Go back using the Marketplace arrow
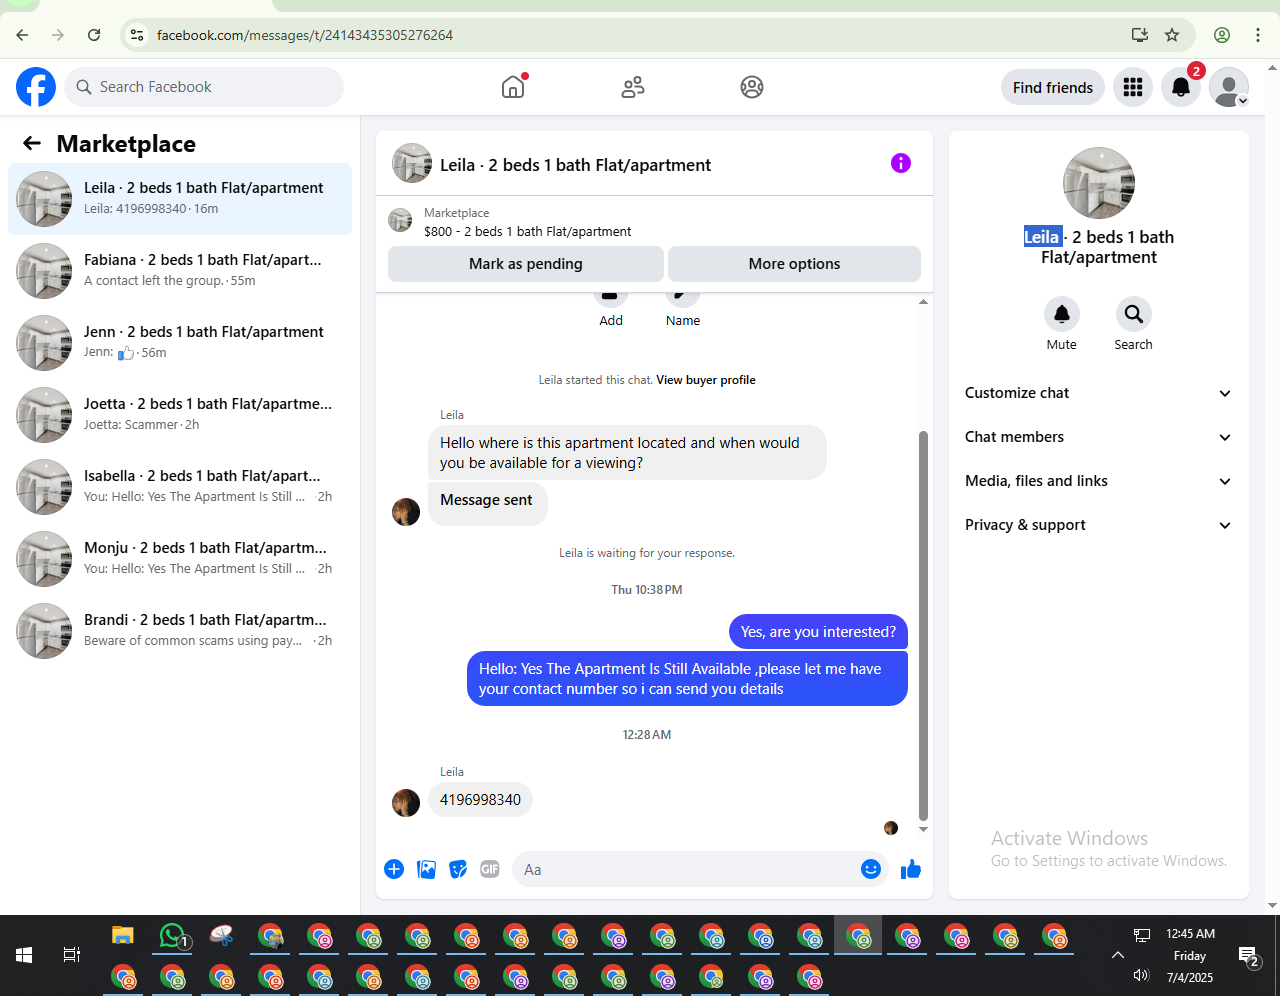Viewport: 1280px width, 996px height. 32,143
